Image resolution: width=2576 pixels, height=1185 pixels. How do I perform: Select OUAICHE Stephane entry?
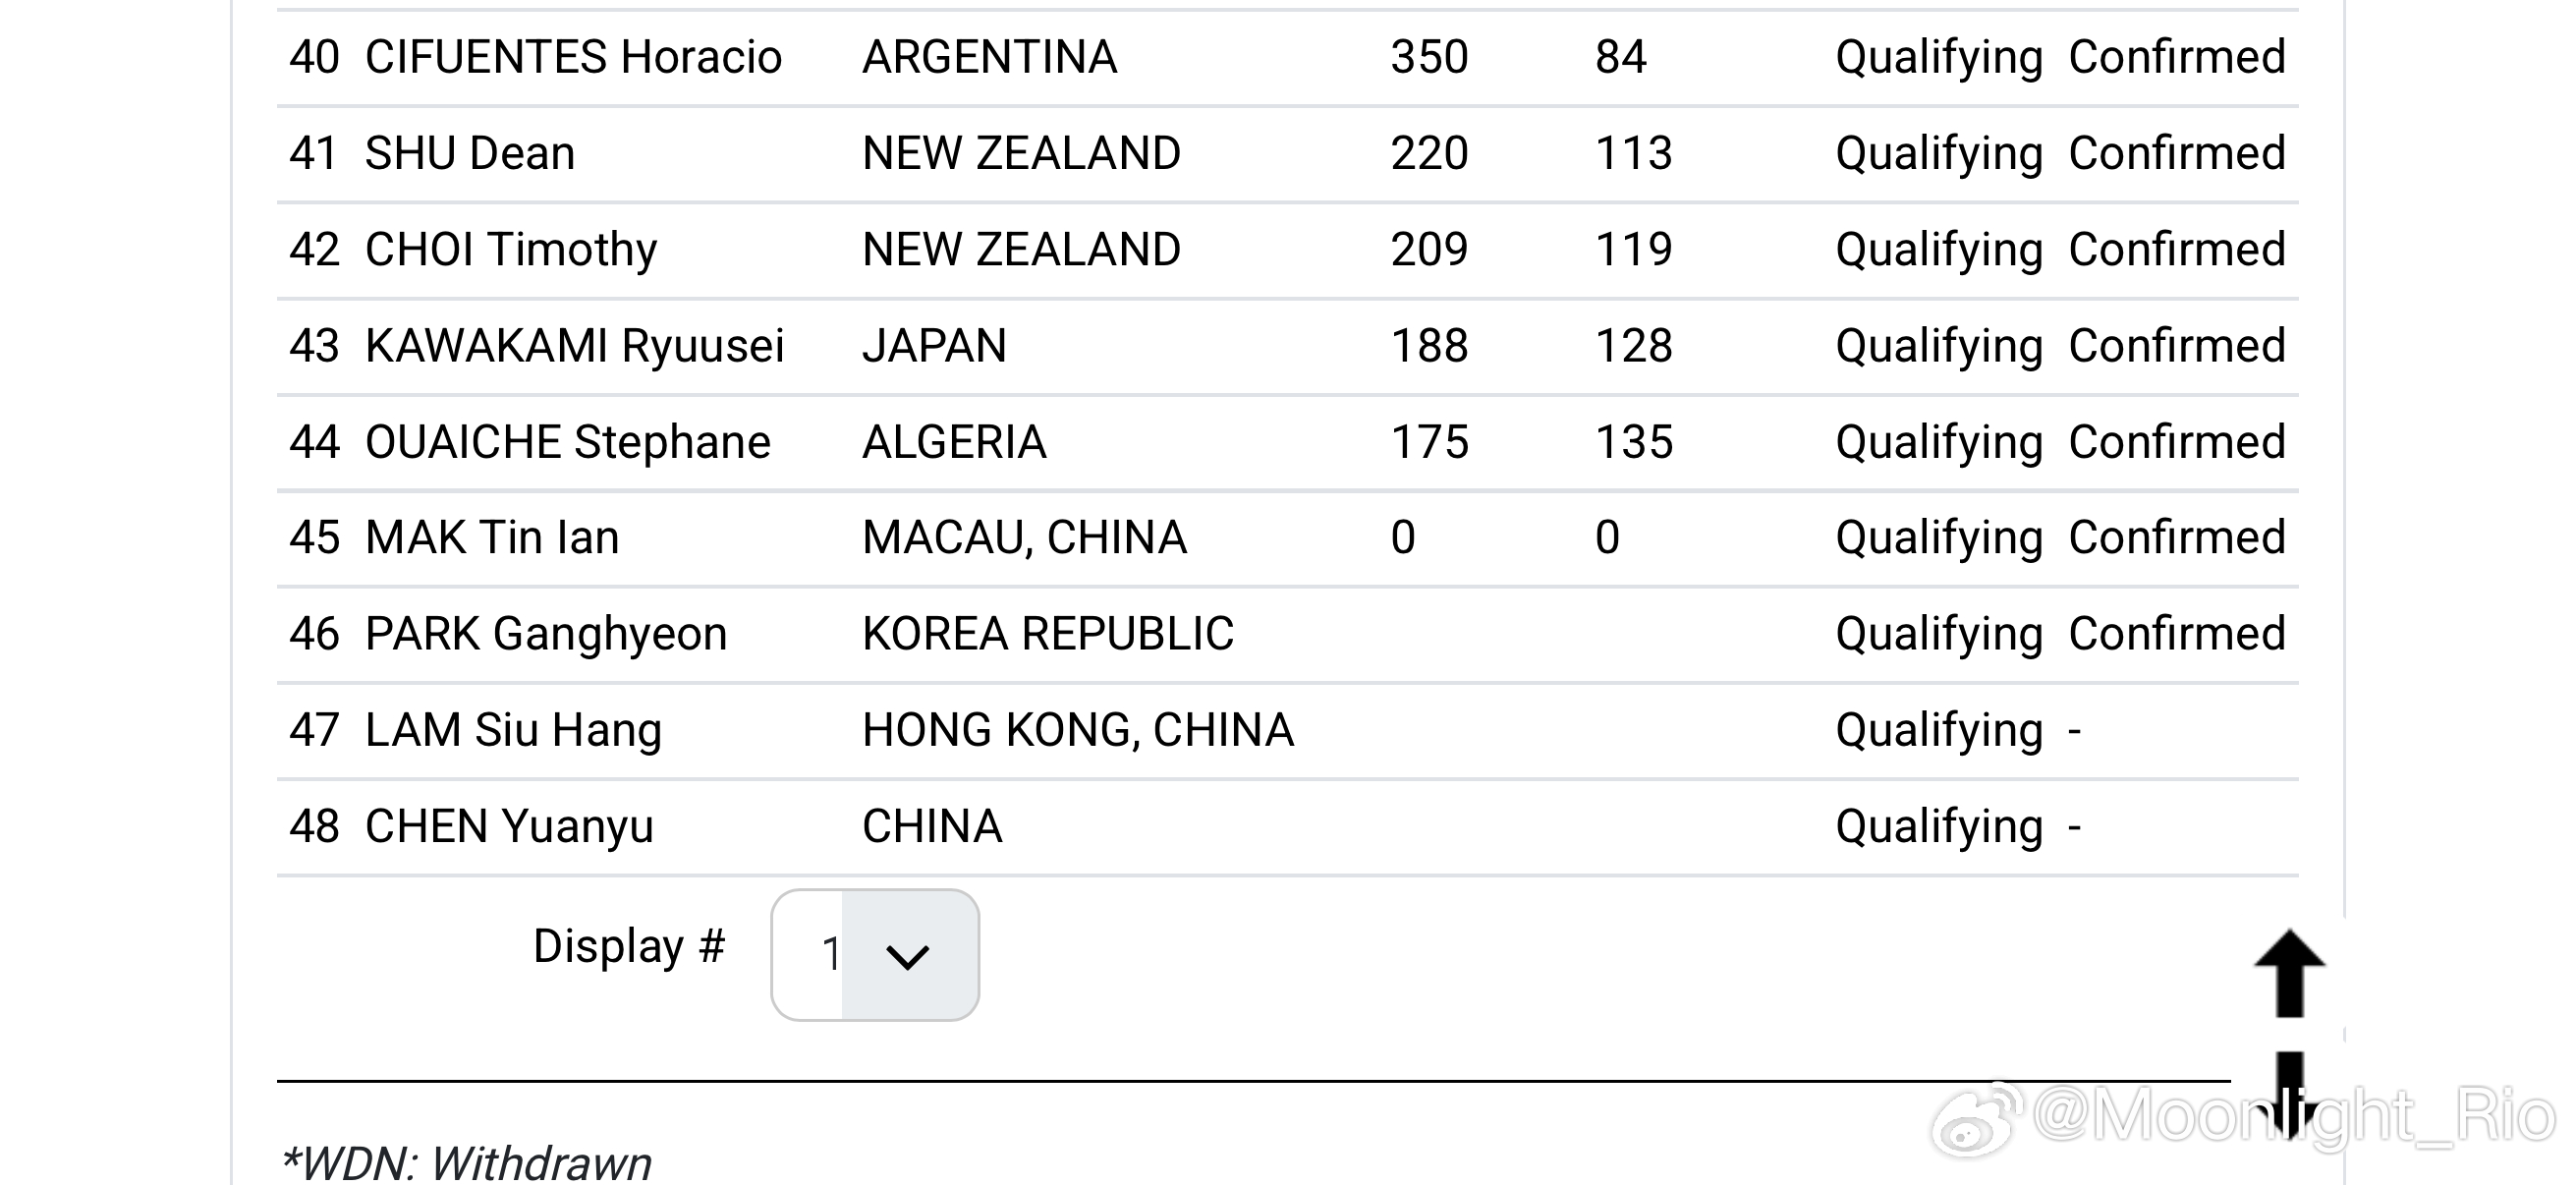[568, 442]
